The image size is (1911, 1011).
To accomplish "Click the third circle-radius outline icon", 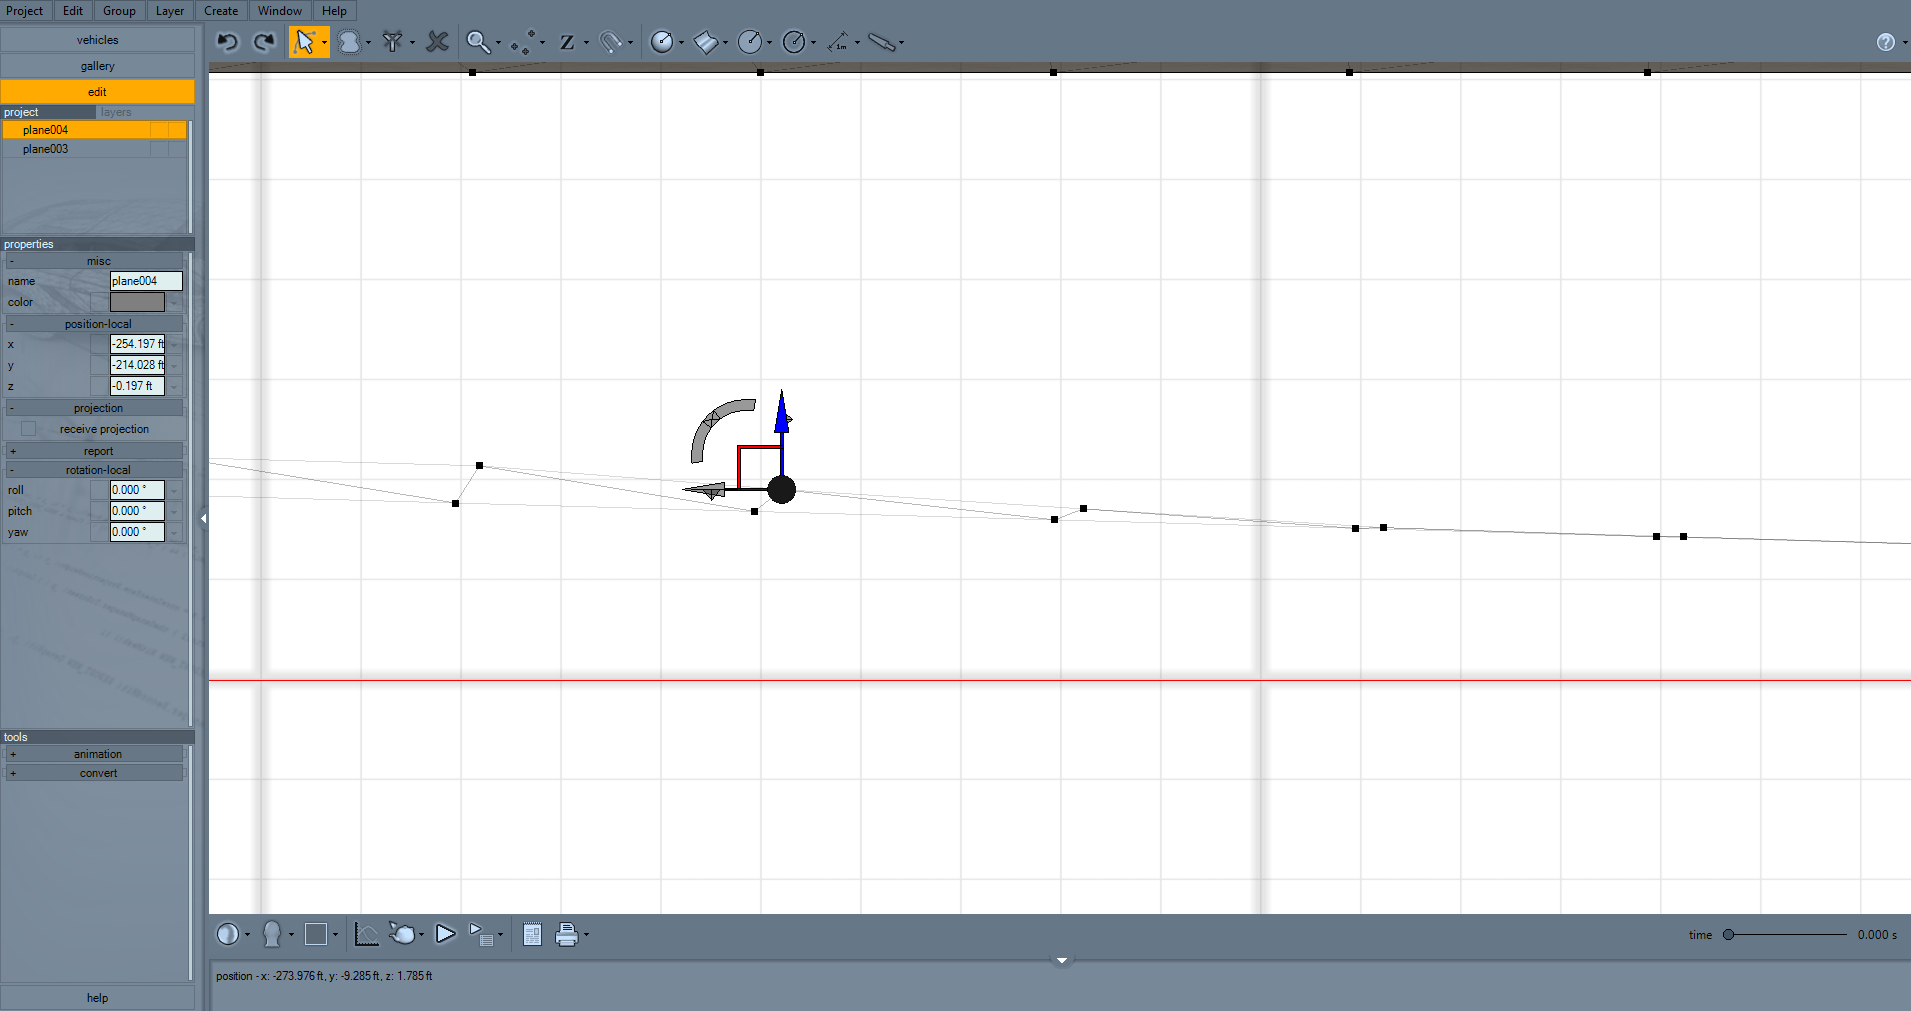I will [x=793, y=42].
